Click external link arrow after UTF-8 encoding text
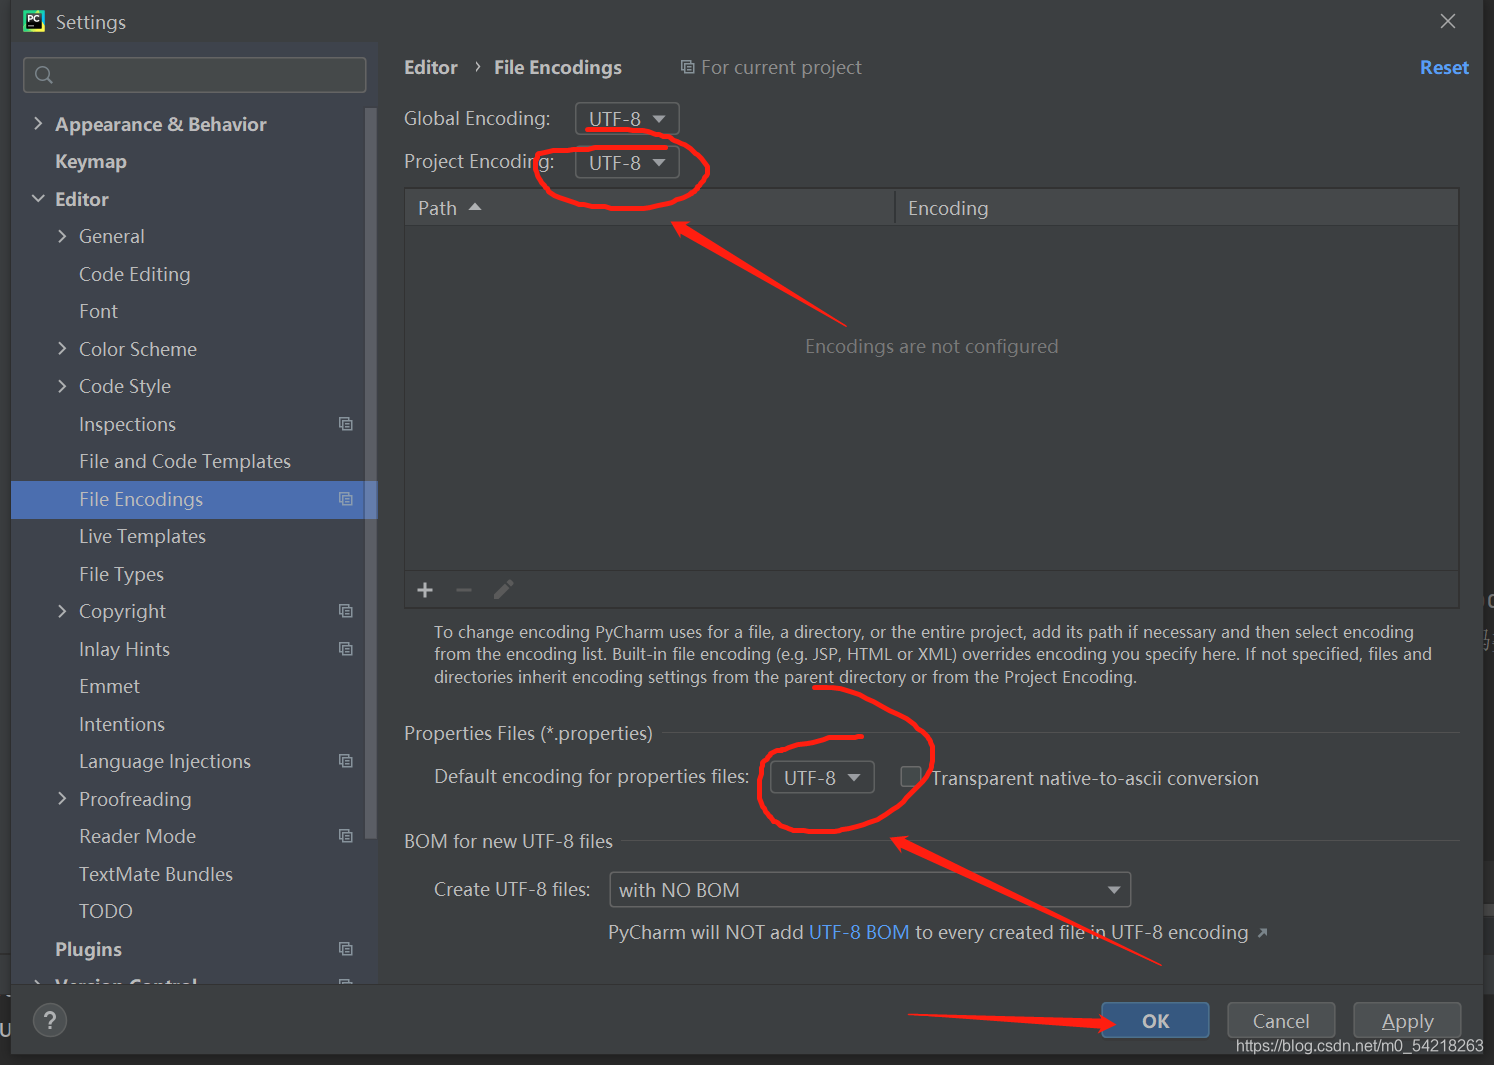This screenshot has height=1065, width=1494. (x=1263, y=933)
